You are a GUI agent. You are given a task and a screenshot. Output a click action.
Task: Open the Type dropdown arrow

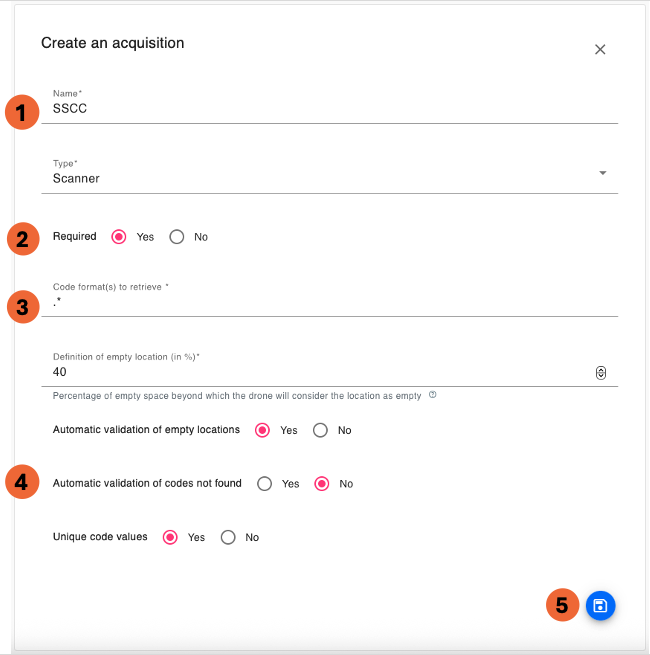point(602,173)
